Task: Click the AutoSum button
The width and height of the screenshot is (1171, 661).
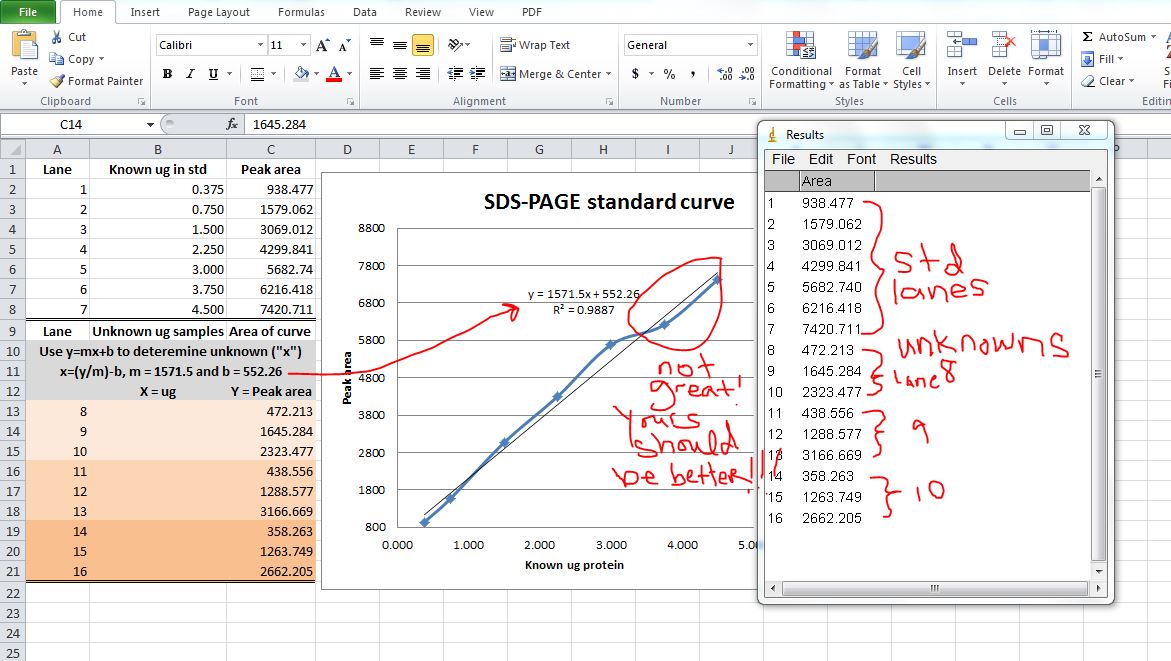Action: 1114,37
